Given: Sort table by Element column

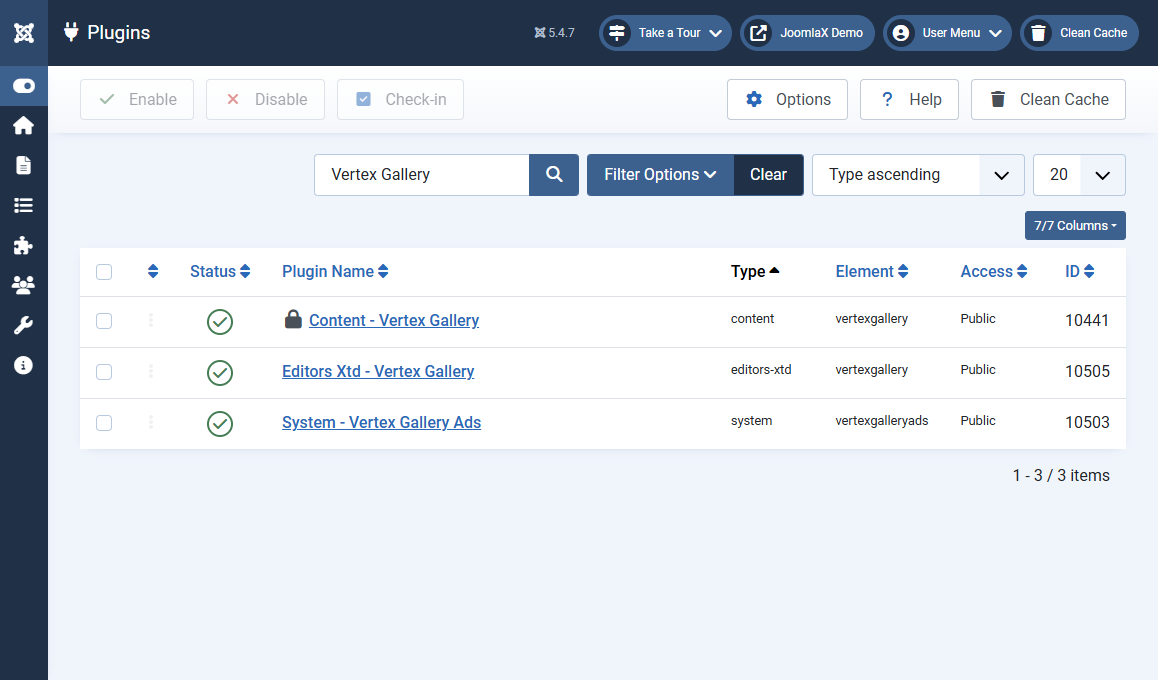Looking at the screenshot, I should point(871,272).
